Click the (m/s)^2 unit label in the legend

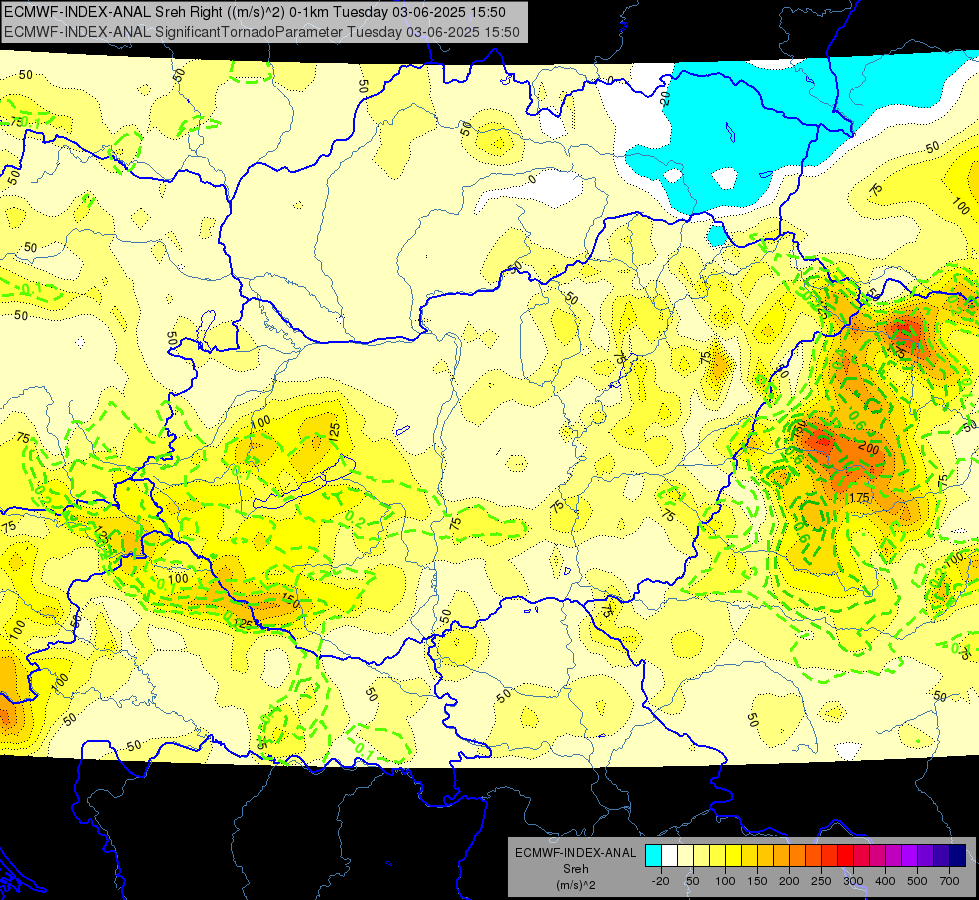[576, 885]
